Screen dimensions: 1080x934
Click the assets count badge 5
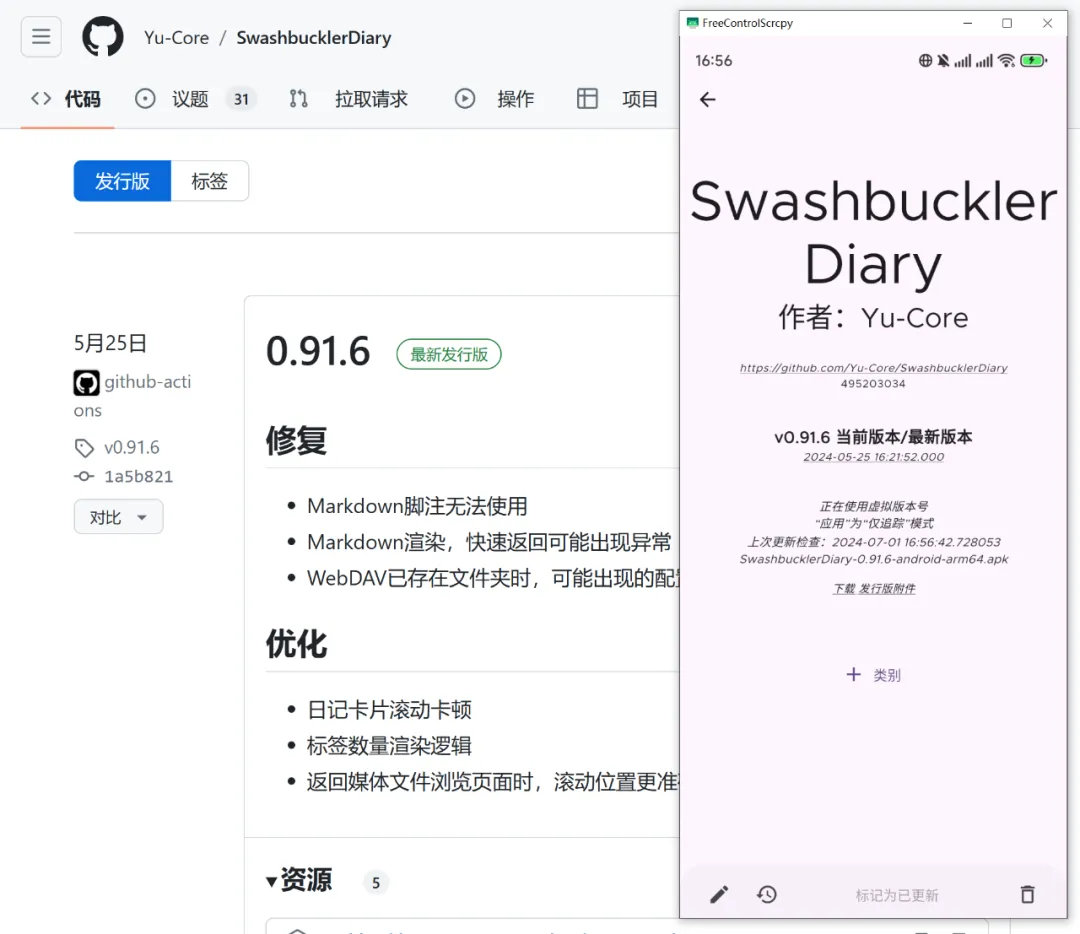tap(376, 882)
